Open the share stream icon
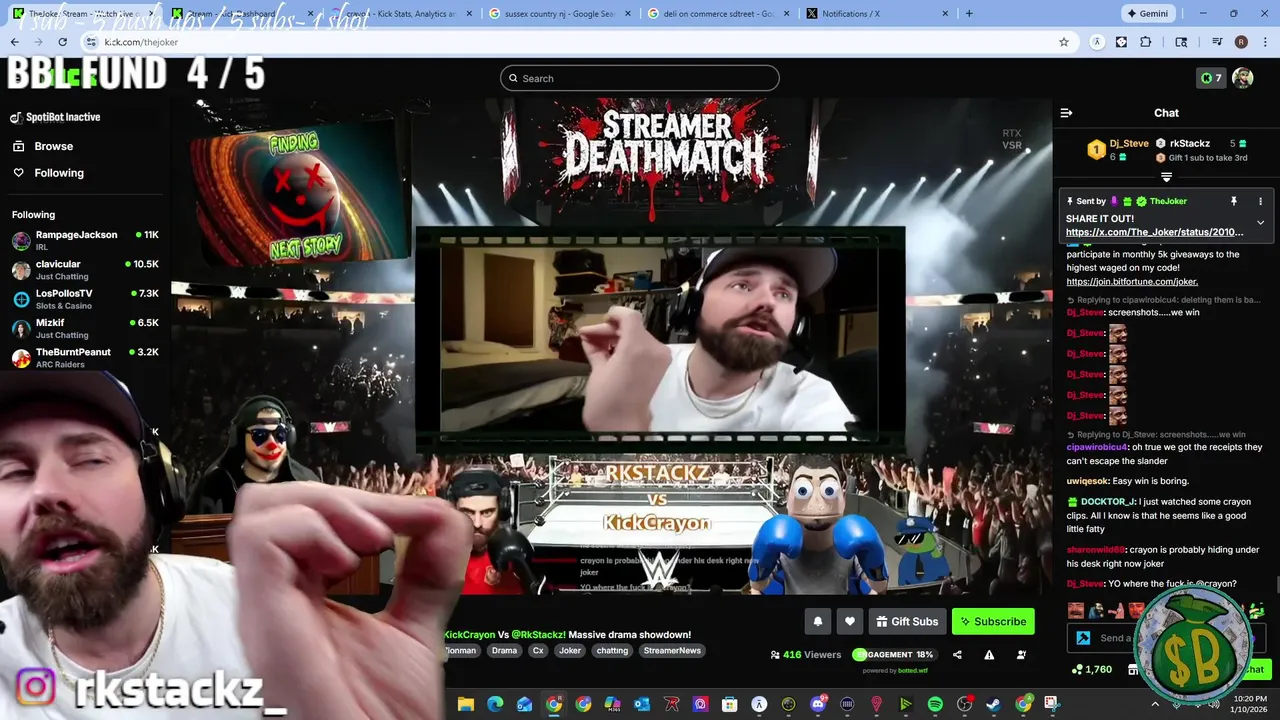Image resolution: width=1280 pixels, height=720 pixels. (957, 655)
